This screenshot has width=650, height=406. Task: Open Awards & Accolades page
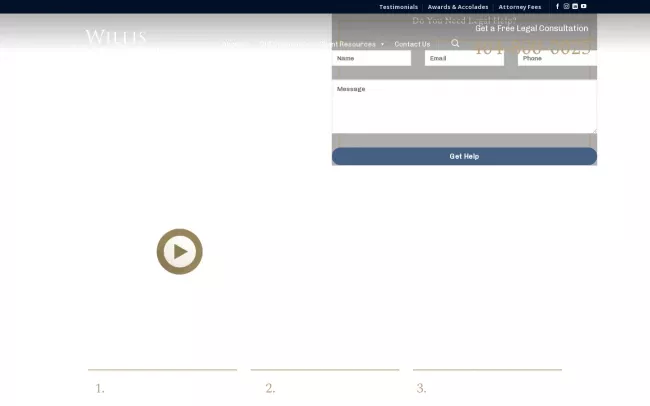pos(458,7)
